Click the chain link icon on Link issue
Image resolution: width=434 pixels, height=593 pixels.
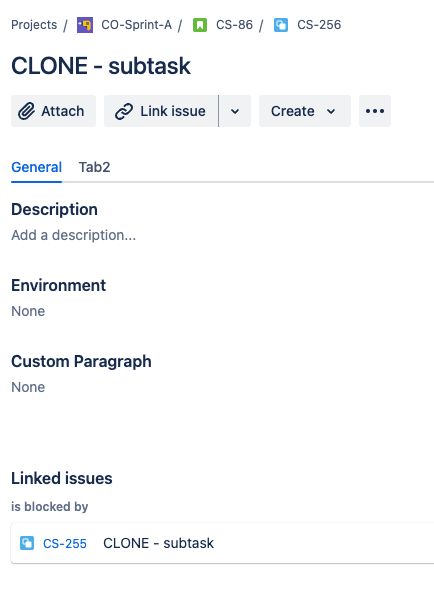pos(124,111)
